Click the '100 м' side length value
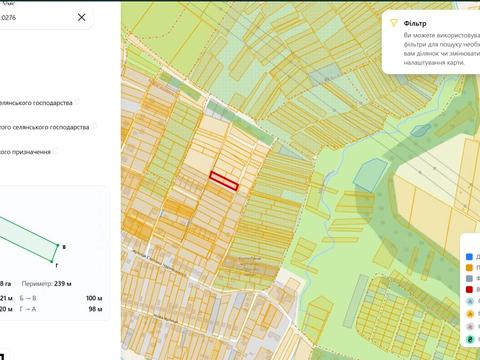 [x=94, y=298]
